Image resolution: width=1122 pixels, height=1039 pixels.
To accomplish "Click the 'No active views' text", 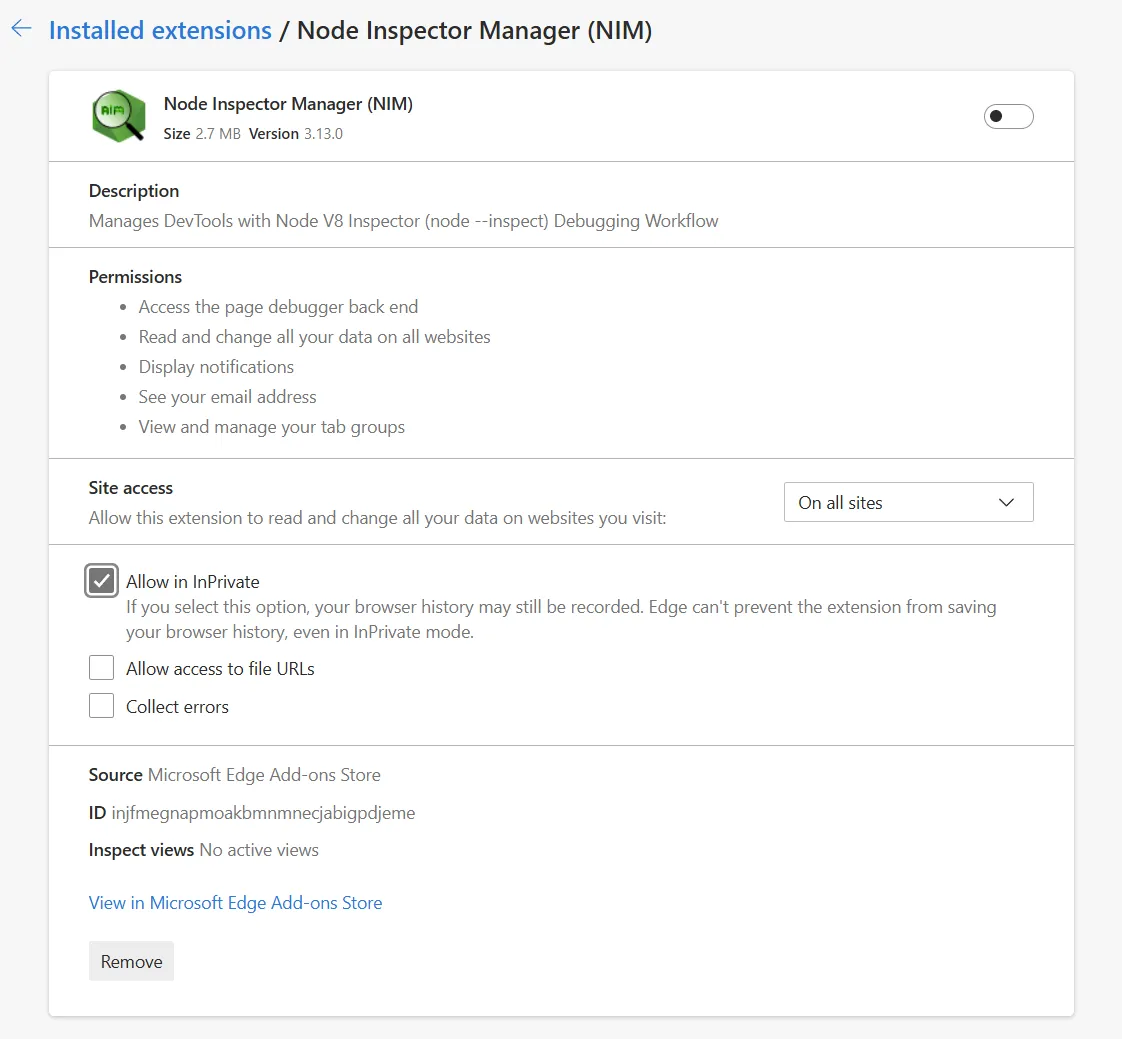I will pos(259,850).
